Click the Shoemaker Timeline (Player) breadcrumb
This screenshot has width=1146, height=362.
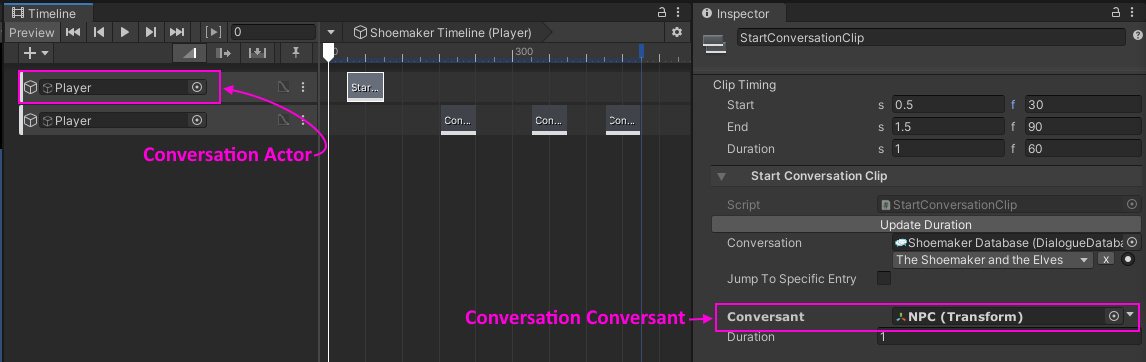pos(442,32)
